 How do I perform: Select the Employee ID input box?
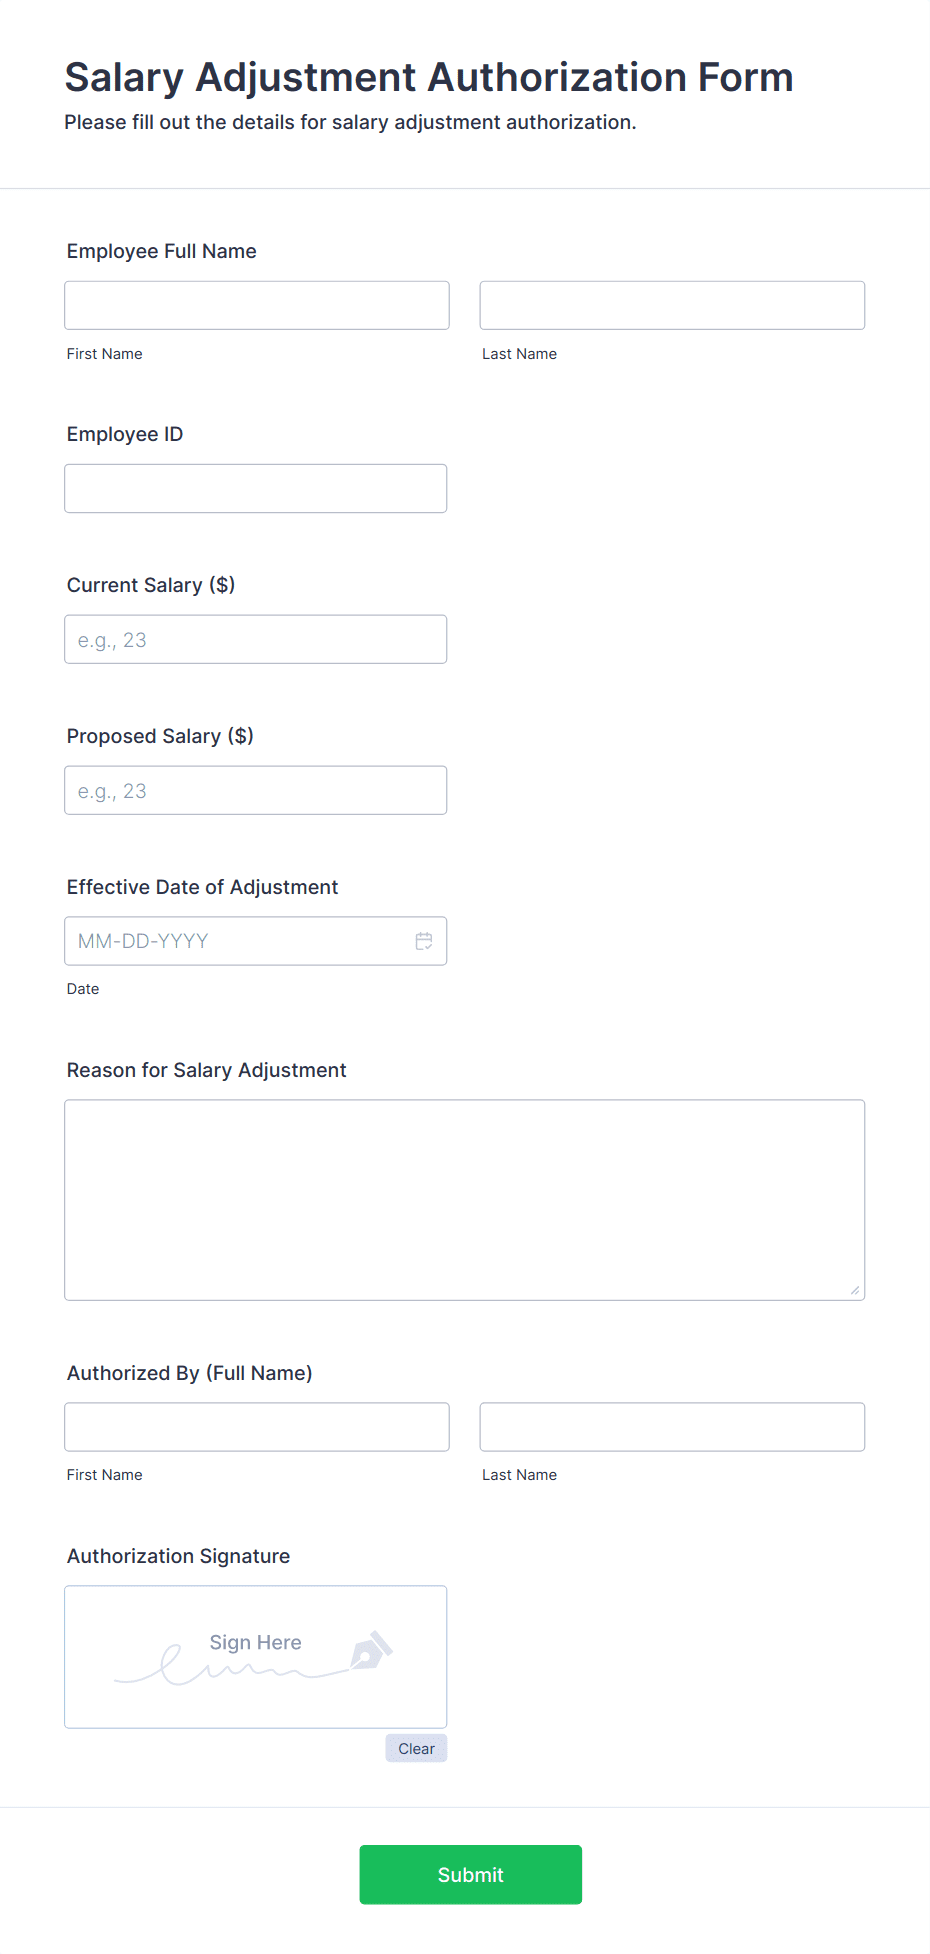tap(255, 488)
